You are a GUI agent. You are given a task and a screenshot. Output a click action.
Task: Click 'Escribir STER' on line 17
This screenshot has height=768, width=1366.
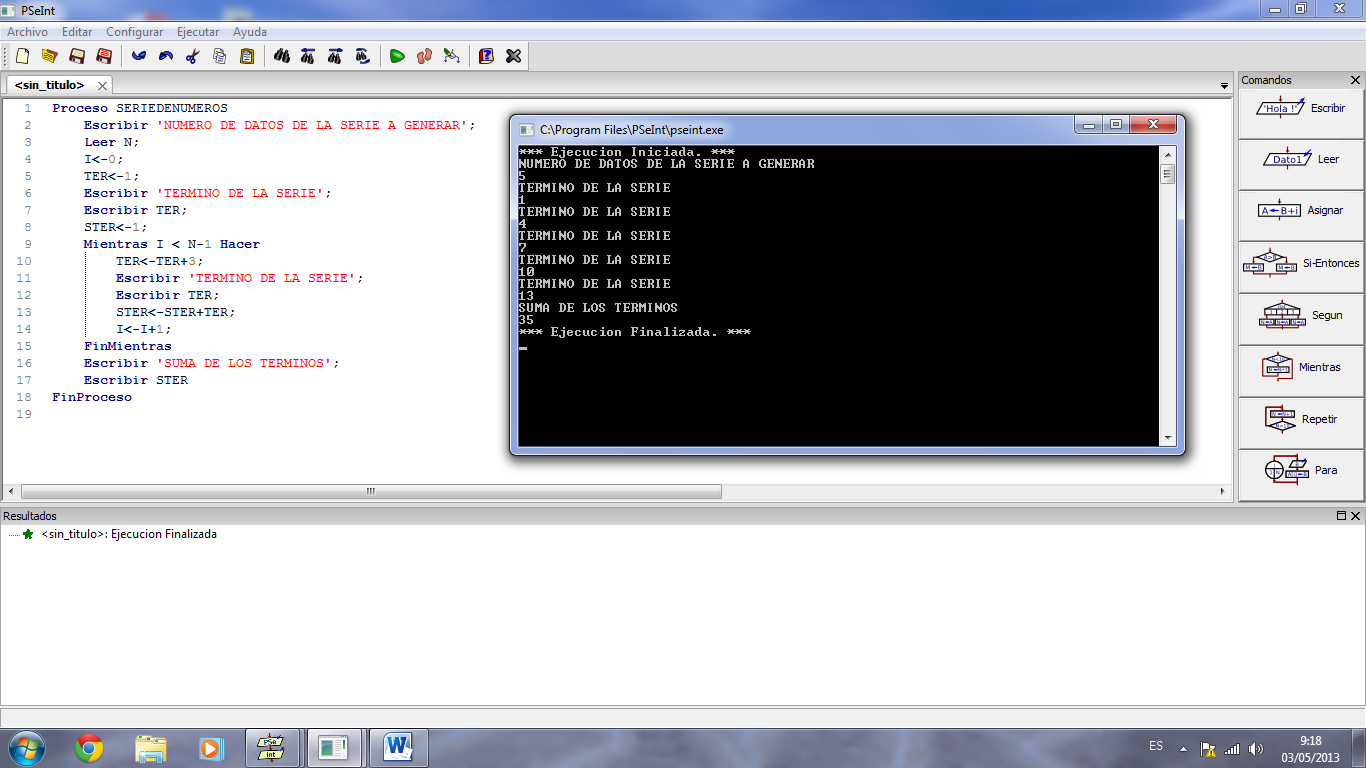click(x=136, y=380)
